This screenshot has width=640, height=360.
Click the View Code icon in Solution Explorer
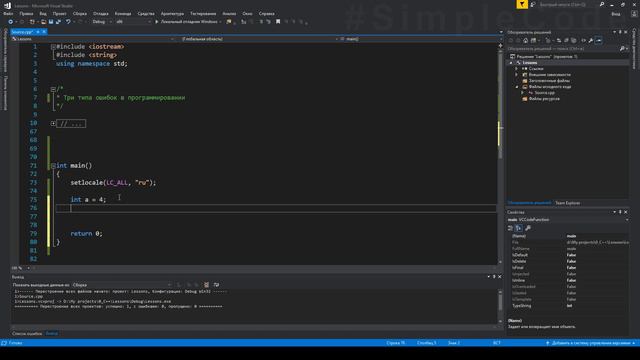[583, 40]
